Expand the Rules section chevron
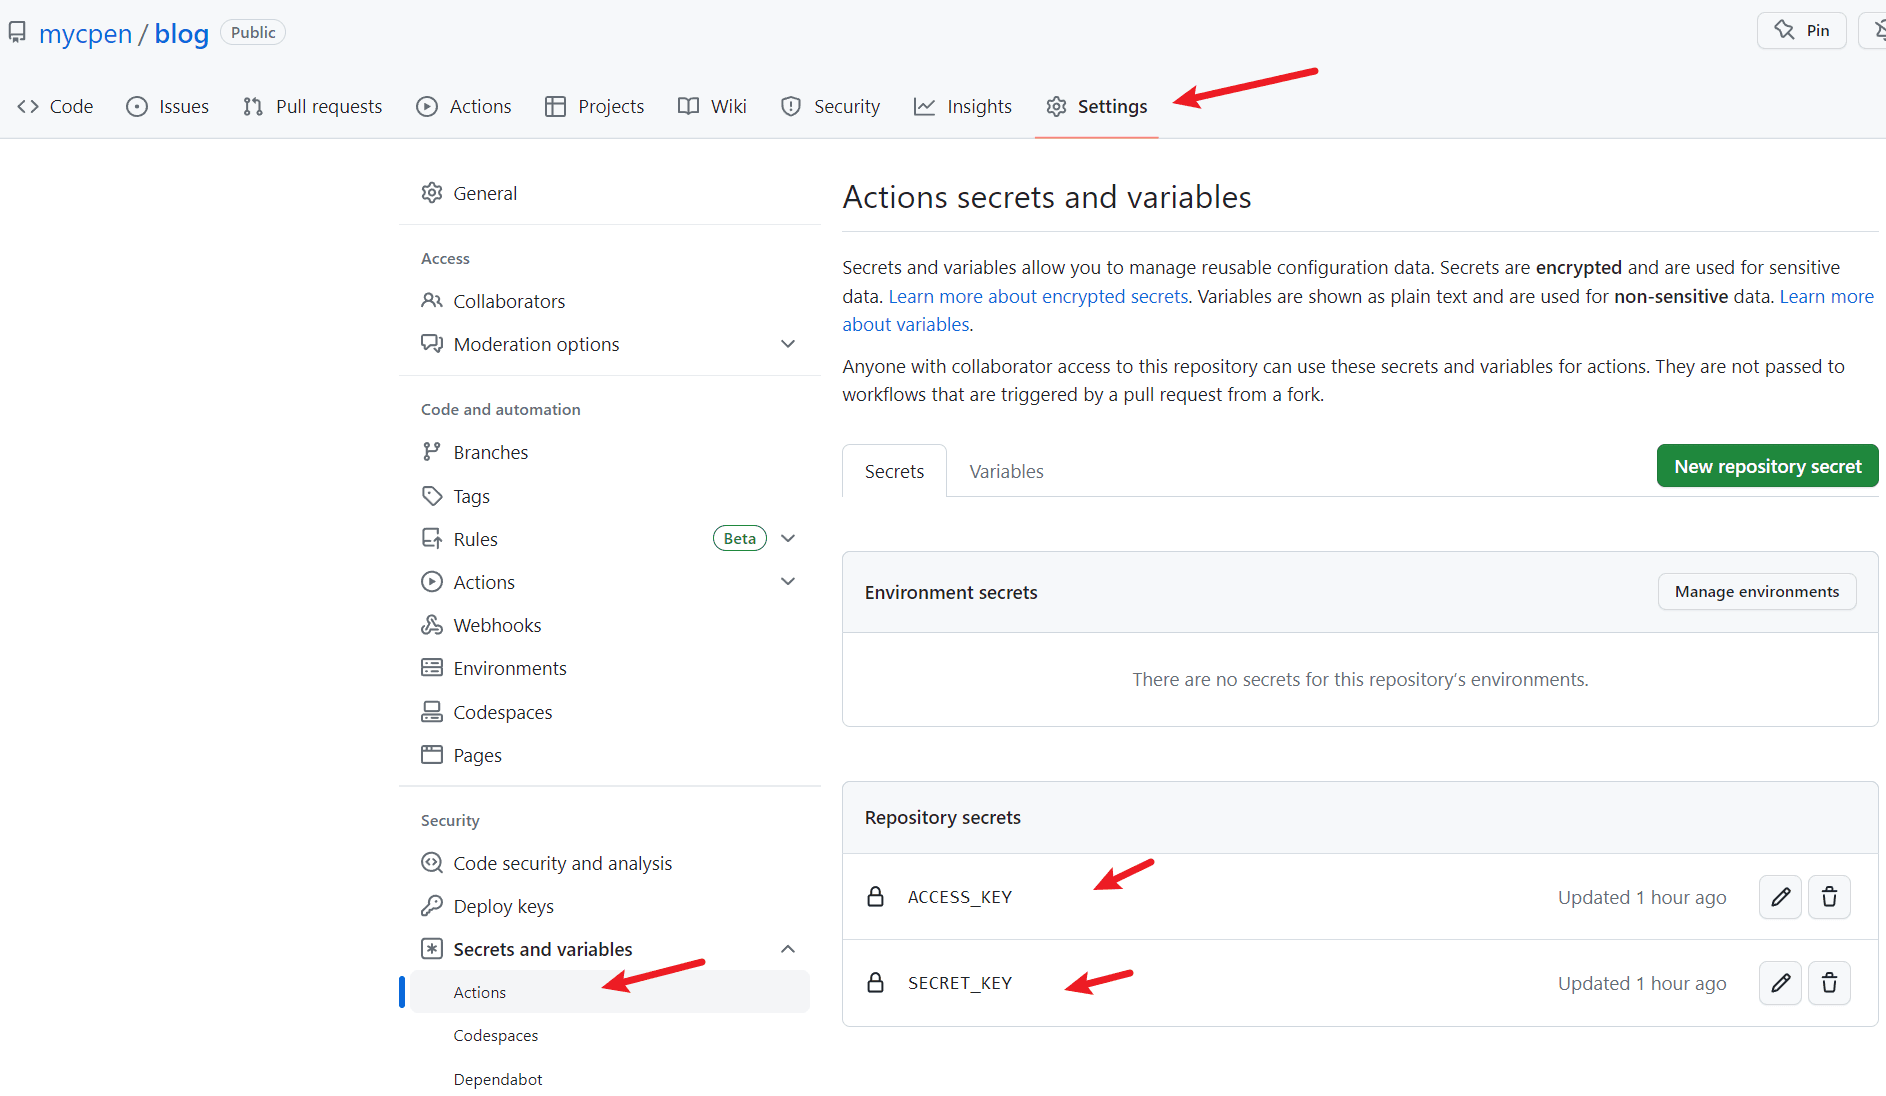Image resolution: width=1886 pixels, height=1096 pixels. coord(788,539)
